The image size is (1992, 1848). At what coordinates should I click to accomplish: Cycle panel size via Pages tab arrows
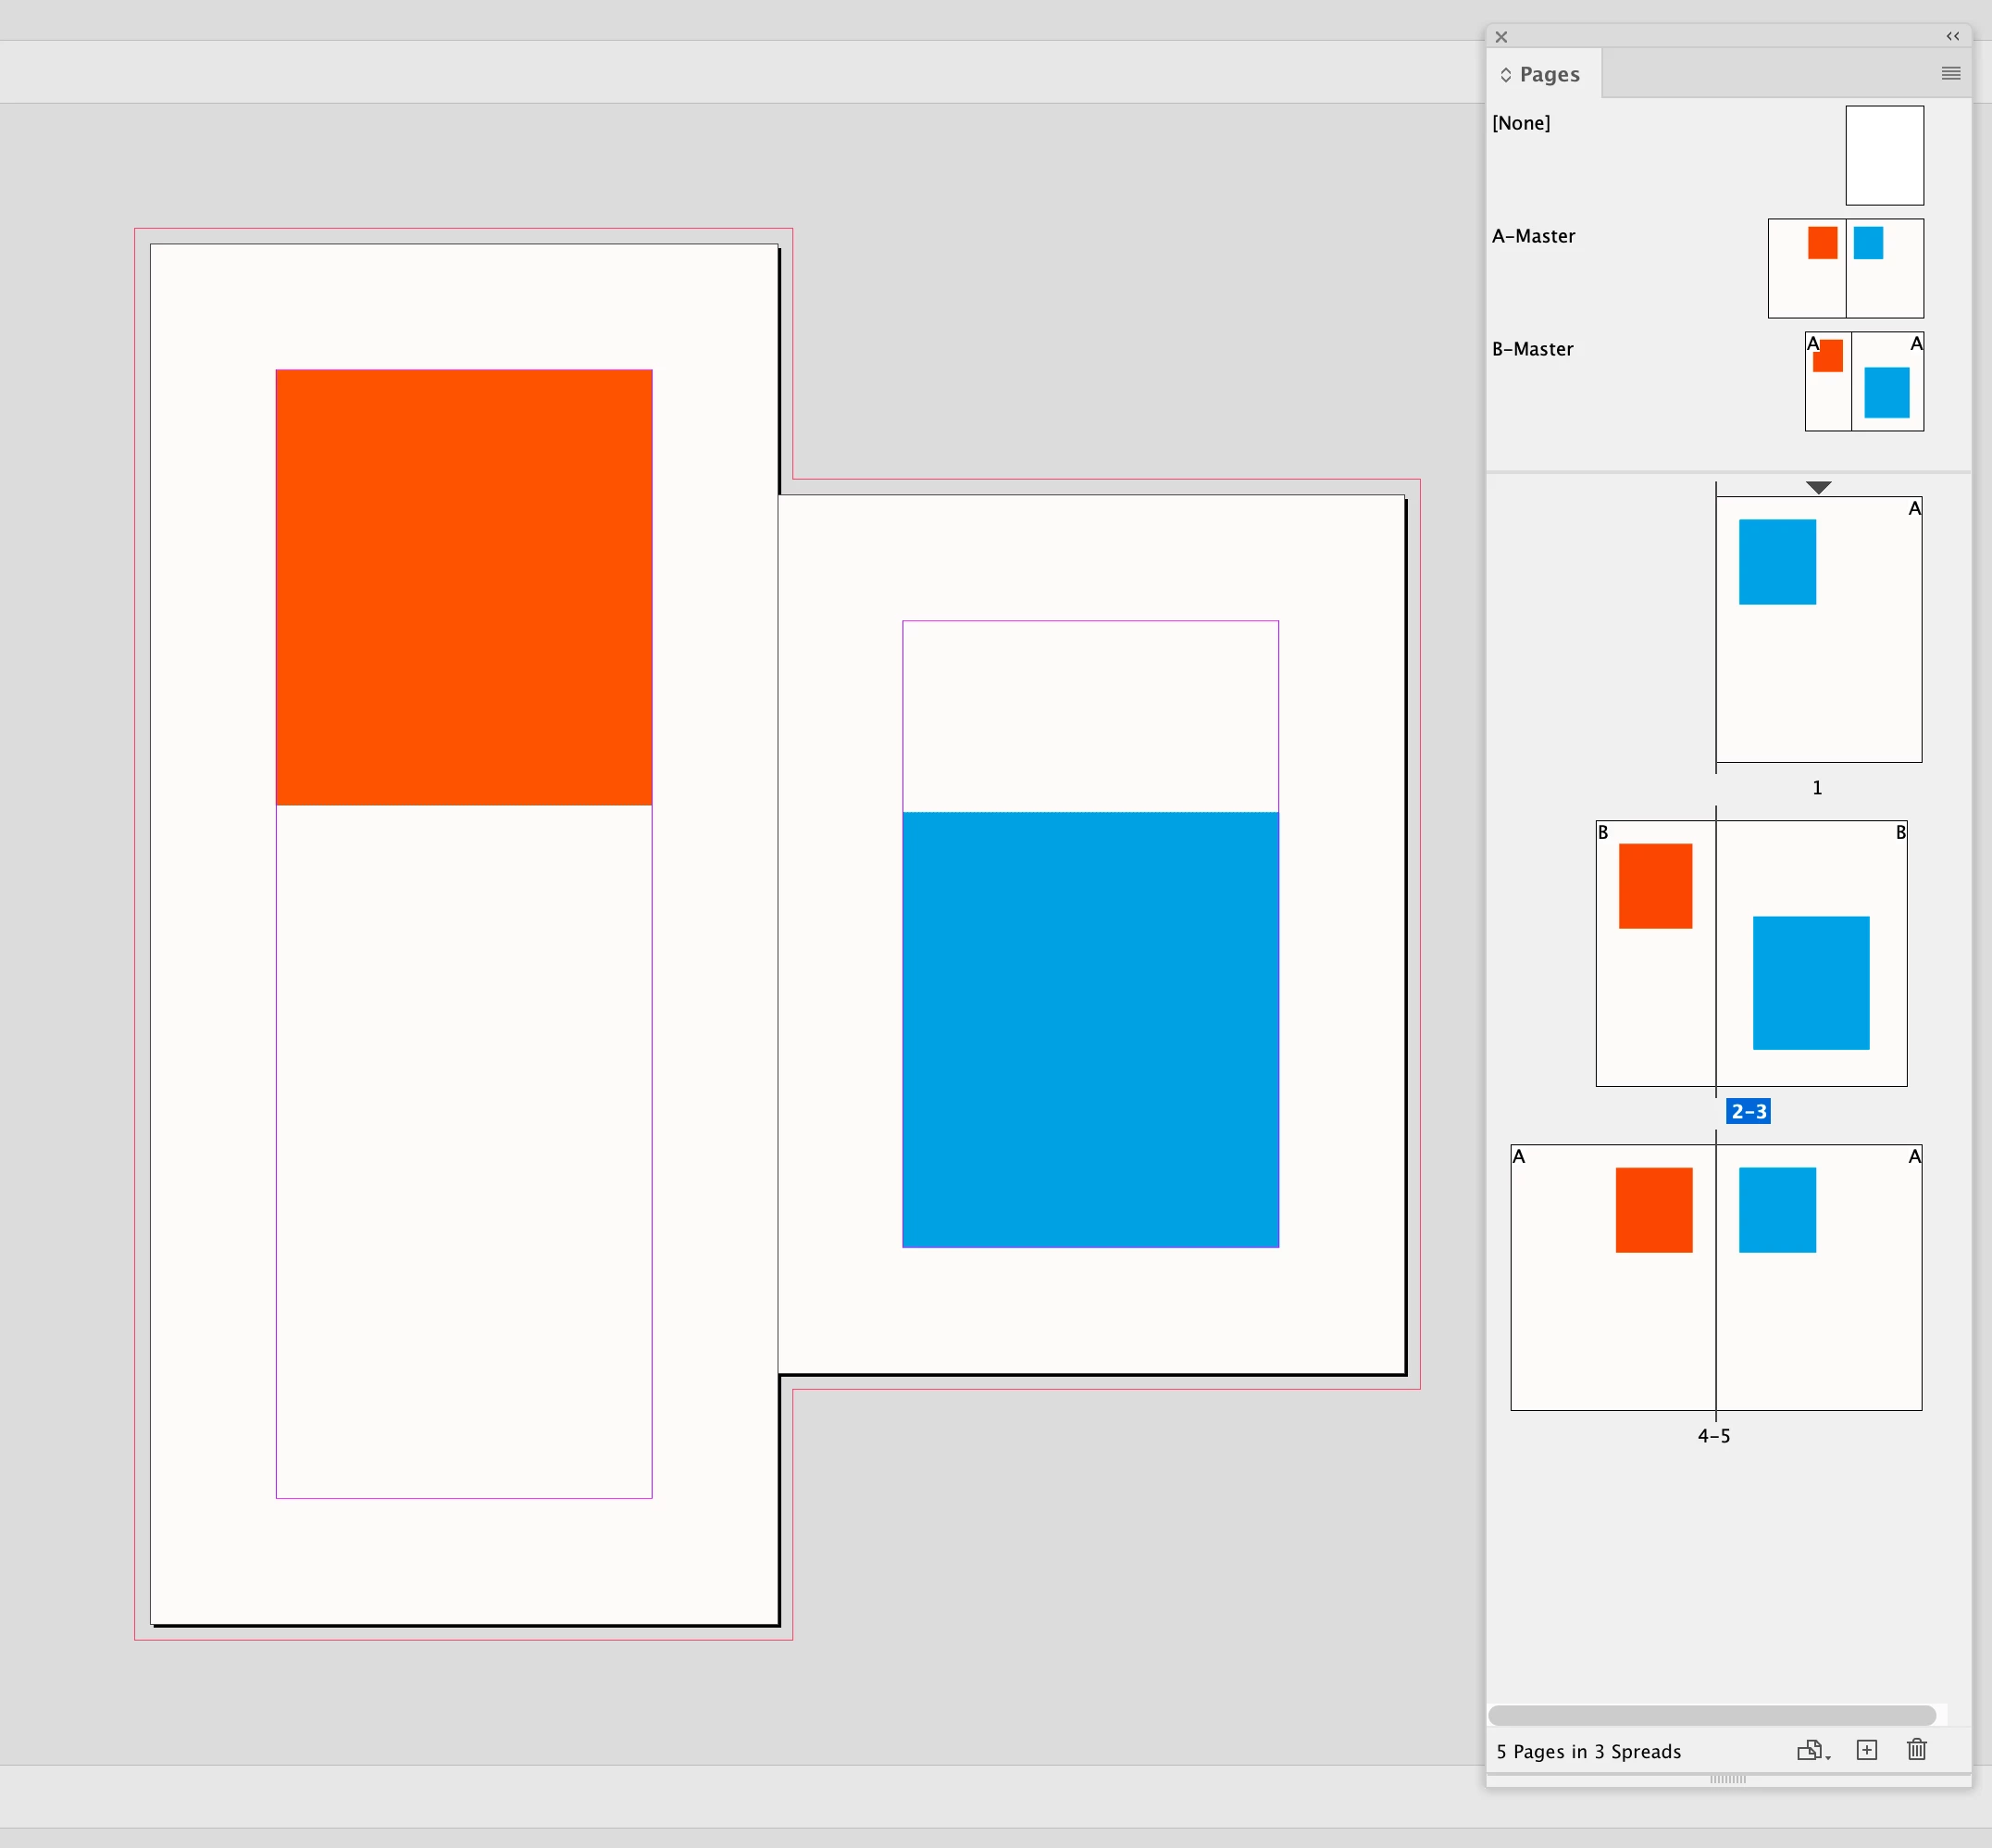coord(1506,75)
